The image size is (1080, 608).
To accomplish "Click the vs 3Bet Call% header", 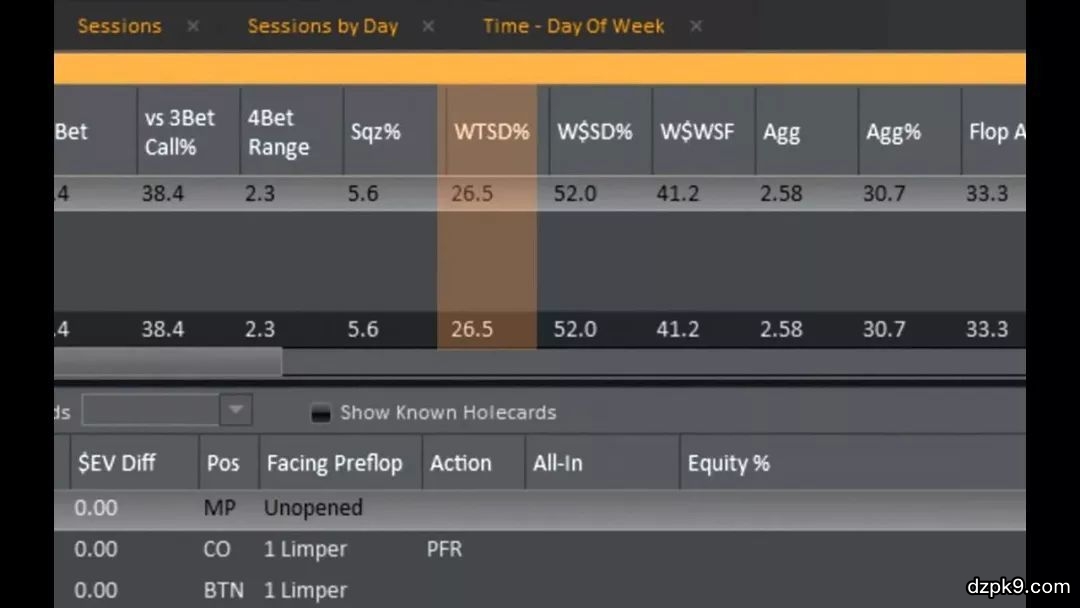I will pyautogui.click(x=180, y=132).
